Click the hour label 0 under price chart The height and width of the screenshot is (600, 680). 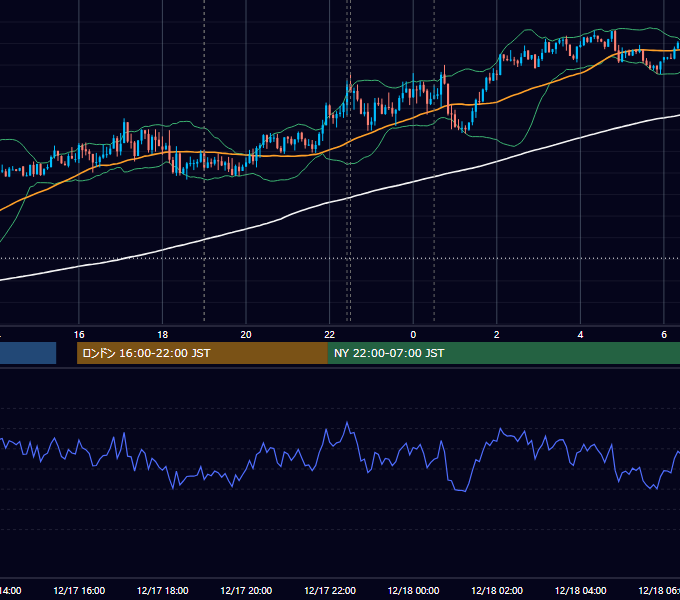click(413, 335)
